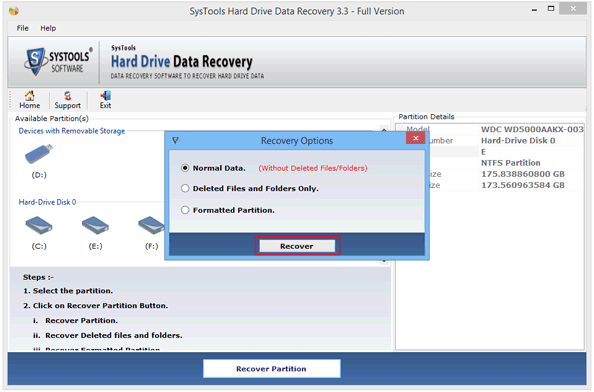
Task: Select the (E:) hard drive partition
Action: click(95, 225)
